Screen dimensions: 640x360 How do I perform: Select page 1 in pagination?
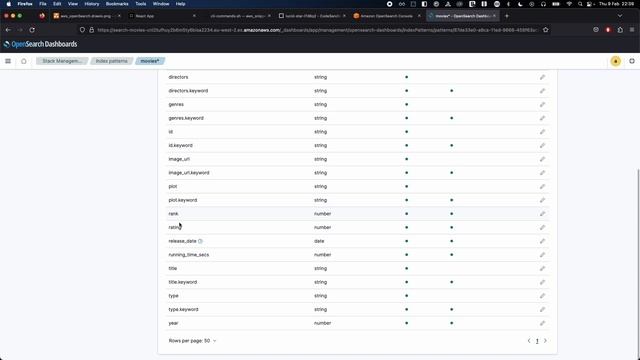tap(537, 341)
